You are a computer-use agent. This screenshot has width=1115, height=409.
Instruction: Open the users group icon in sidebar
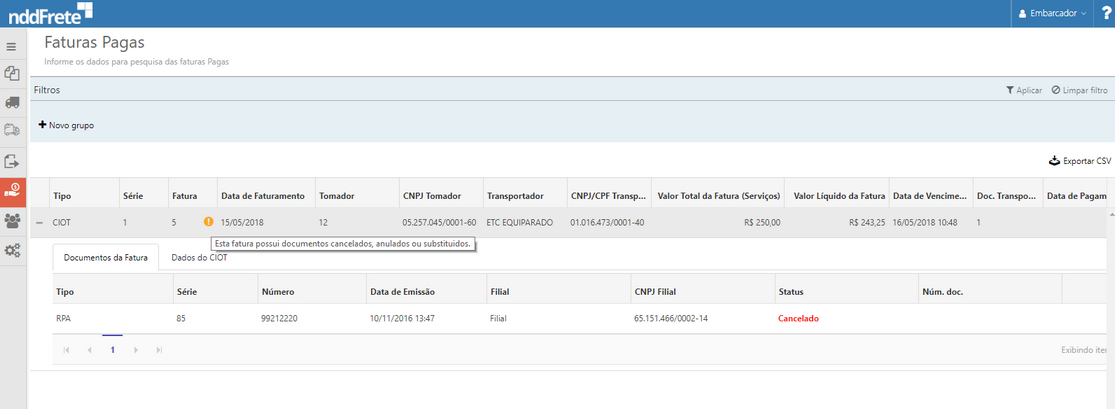click(x=12, y=221)
